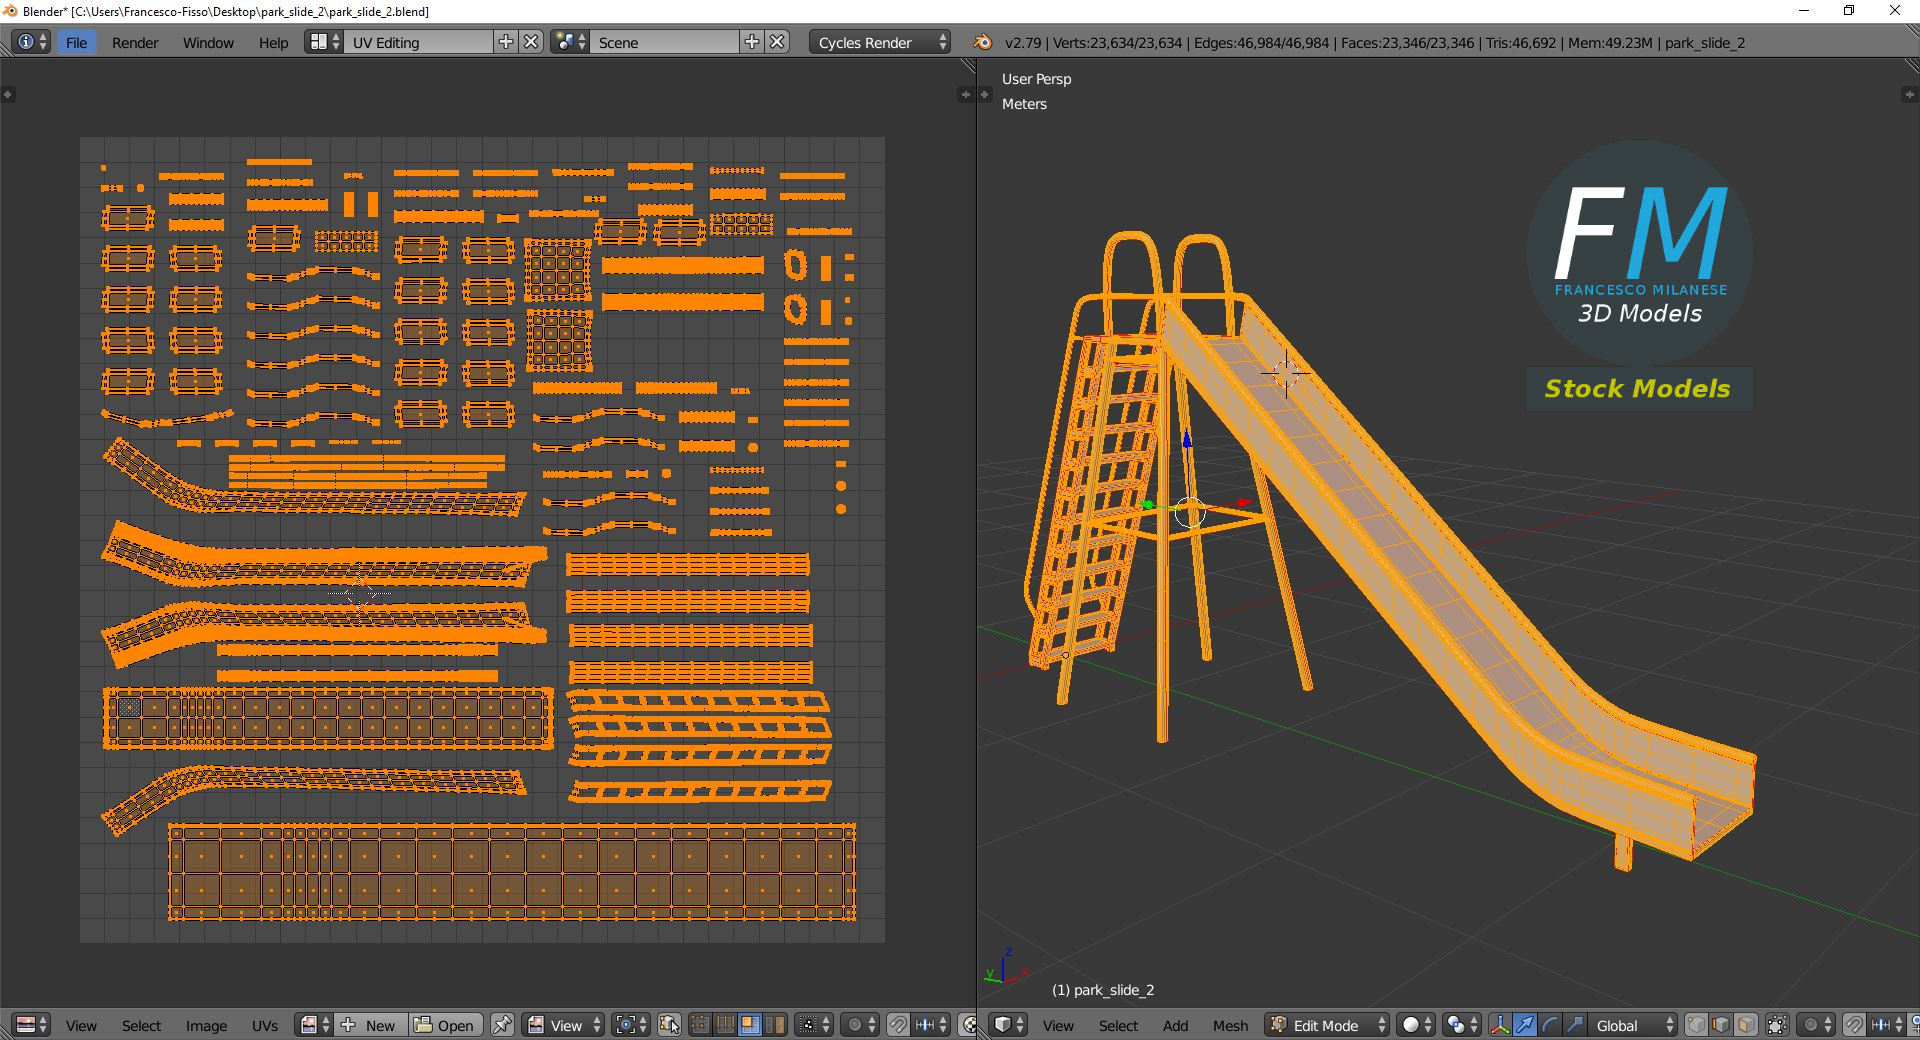Viewport: 1920px width, 1040px height.
Task: Delete the UV Editing screen layout
Action: pos(532,42)
